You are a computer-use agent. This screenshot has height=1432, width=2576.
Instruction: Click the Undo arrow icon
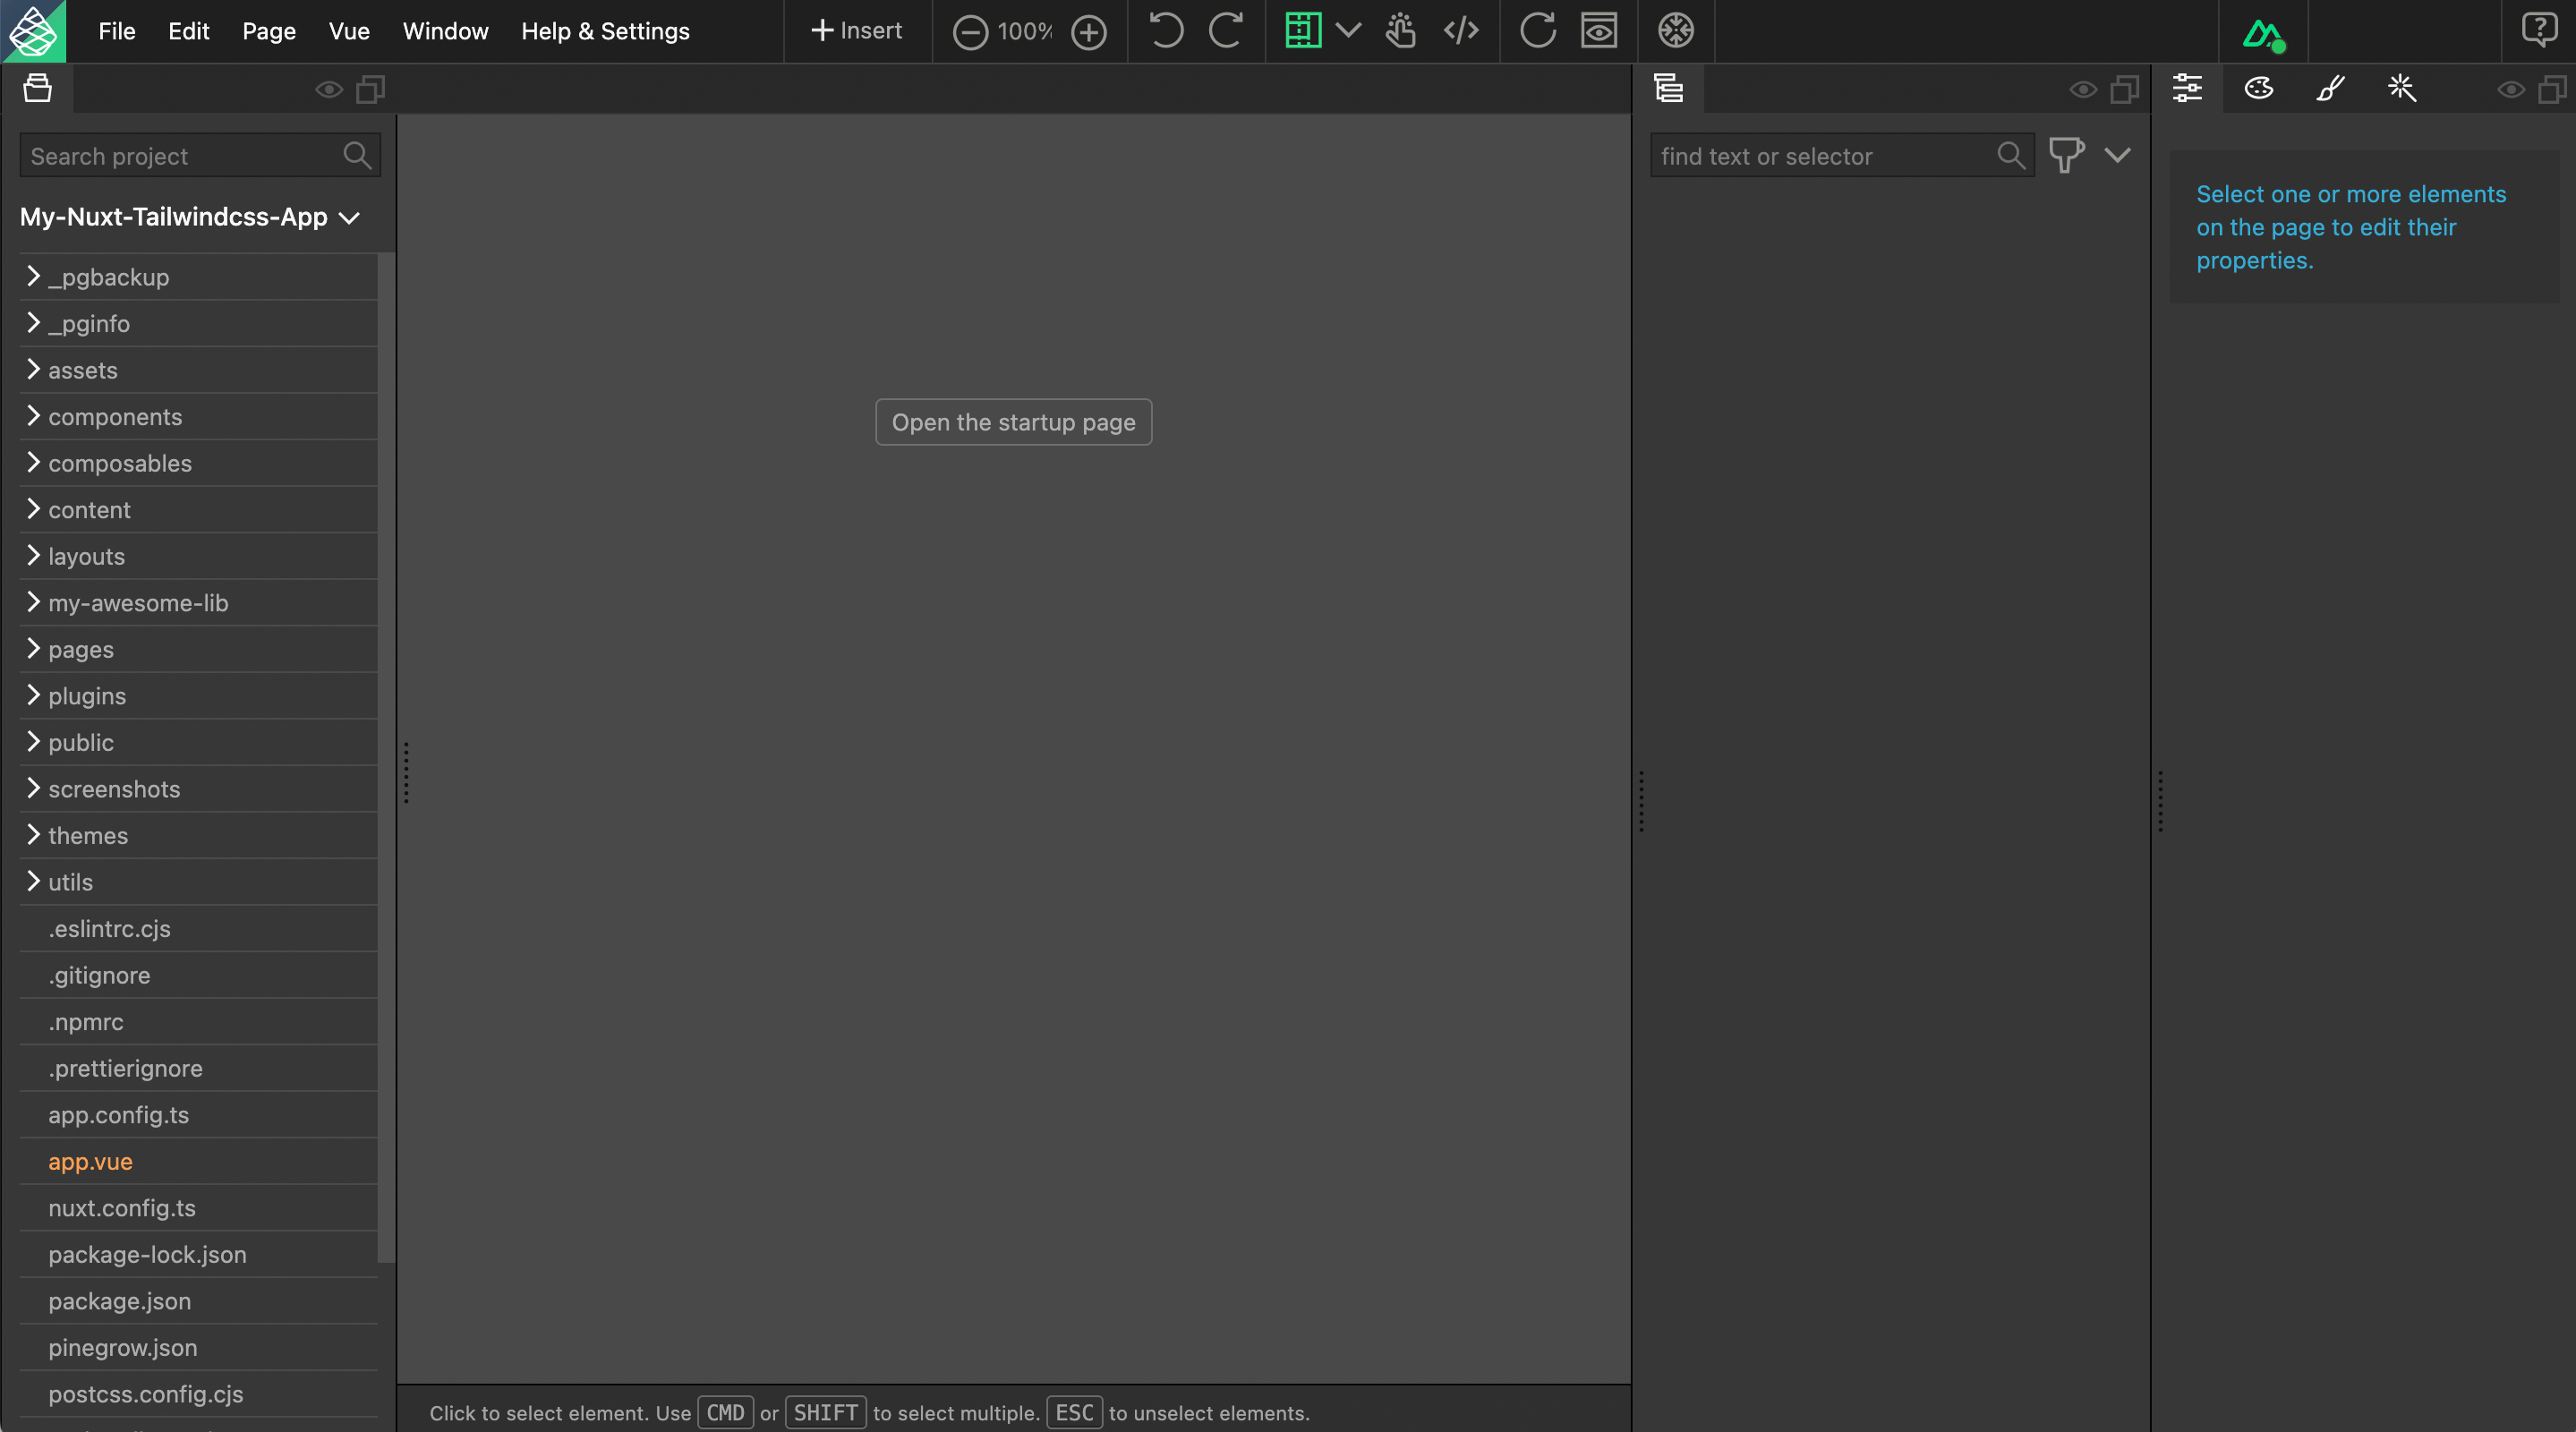(x=1166, y=31)
